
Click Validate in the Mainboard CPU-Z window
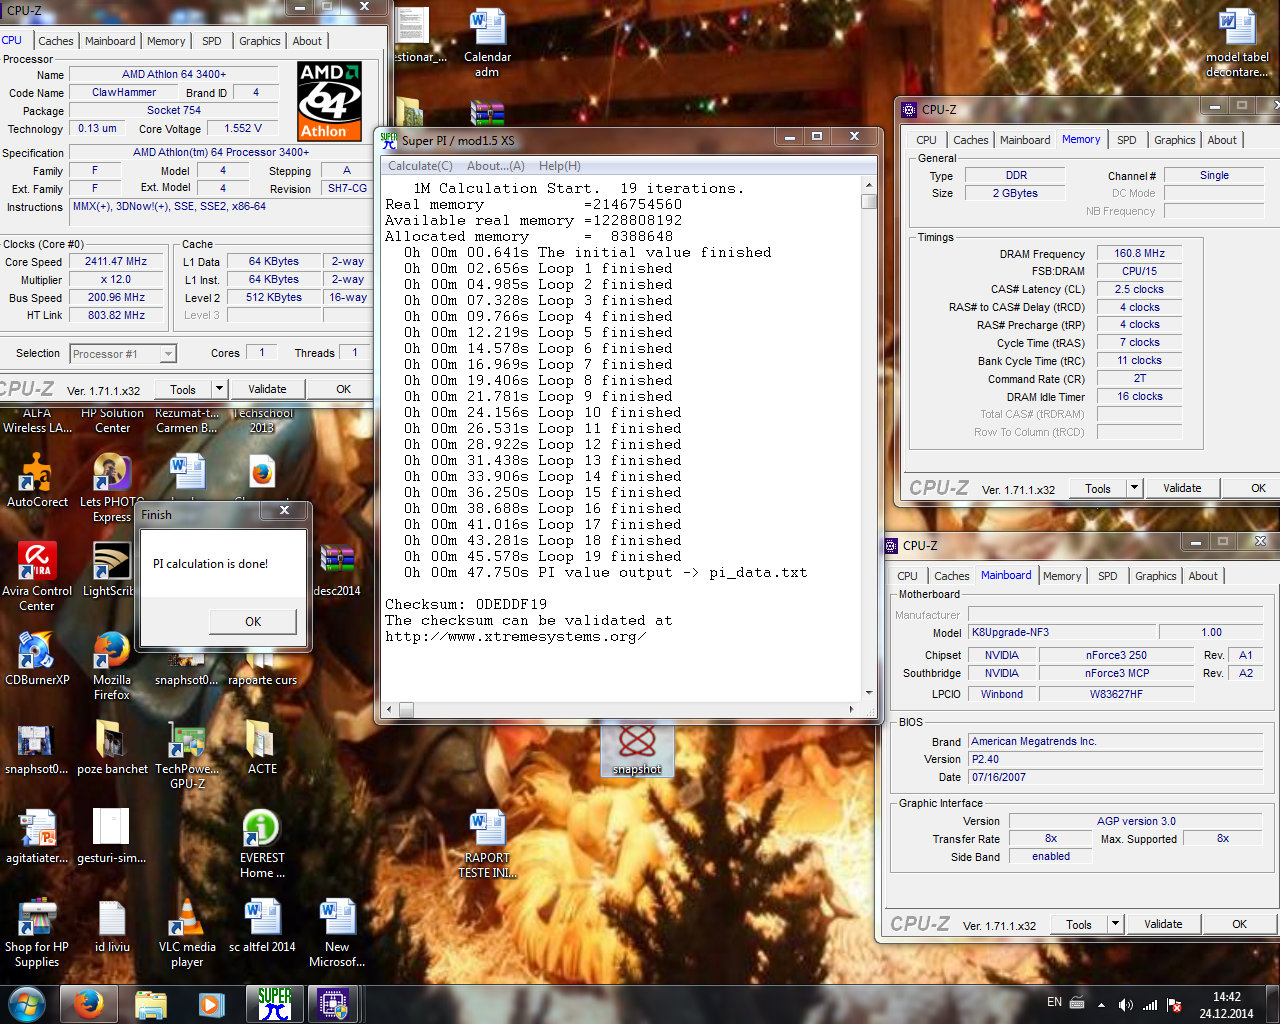pos(1163,924)
